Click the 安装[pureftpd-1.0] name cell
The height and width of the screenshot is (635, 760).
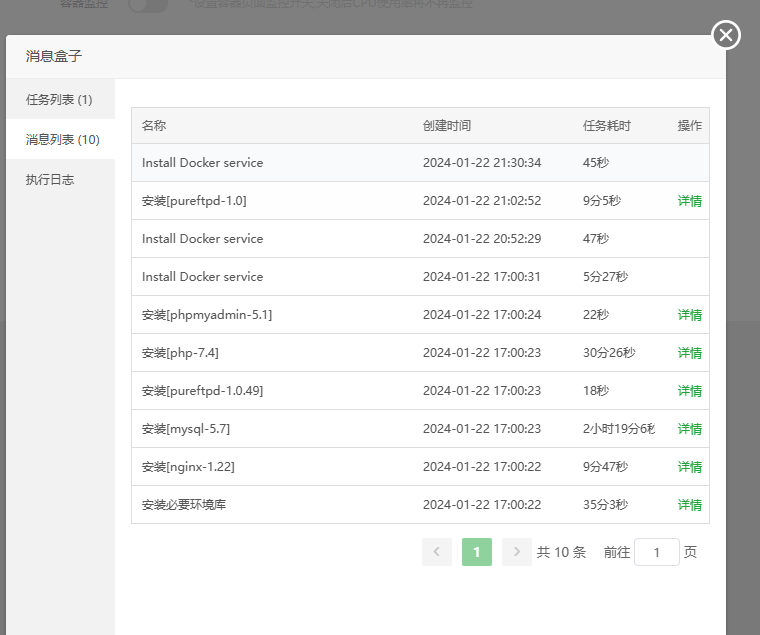[194, 201]
